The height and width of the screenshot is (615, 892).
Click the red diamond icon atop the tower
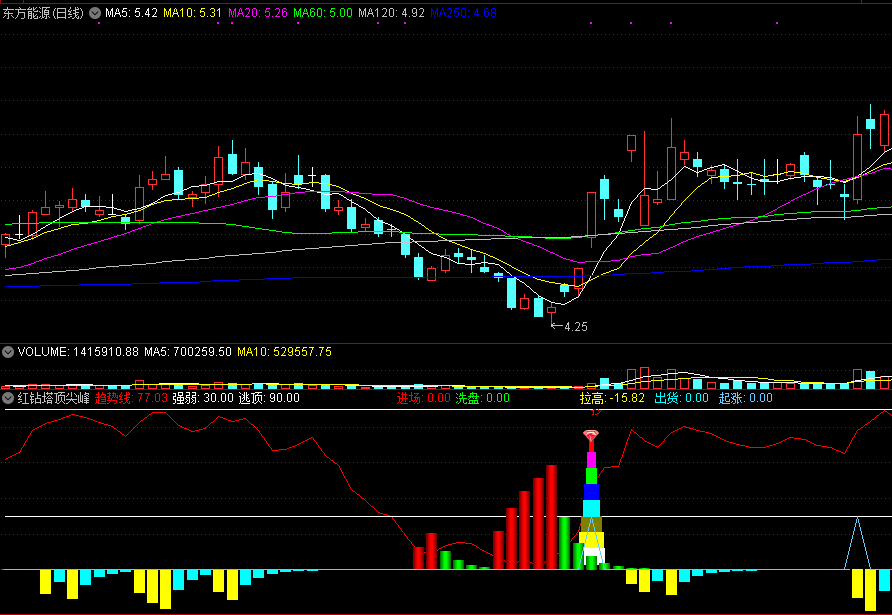coord(591,436)
